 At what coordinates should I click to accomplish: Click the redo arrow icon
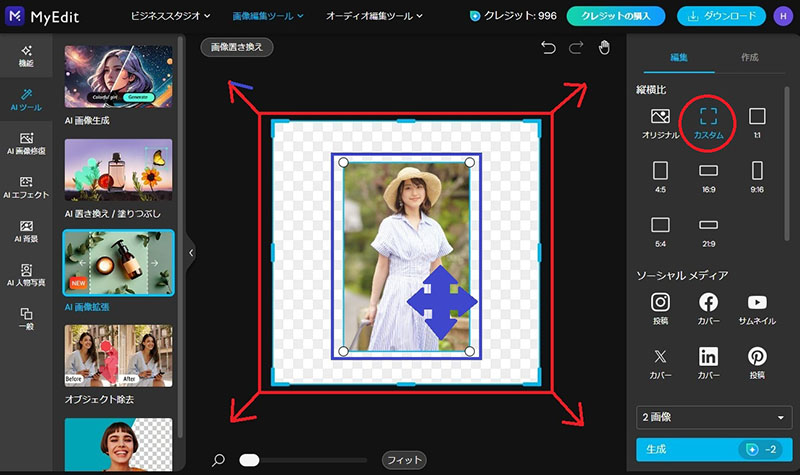(576, 48)
